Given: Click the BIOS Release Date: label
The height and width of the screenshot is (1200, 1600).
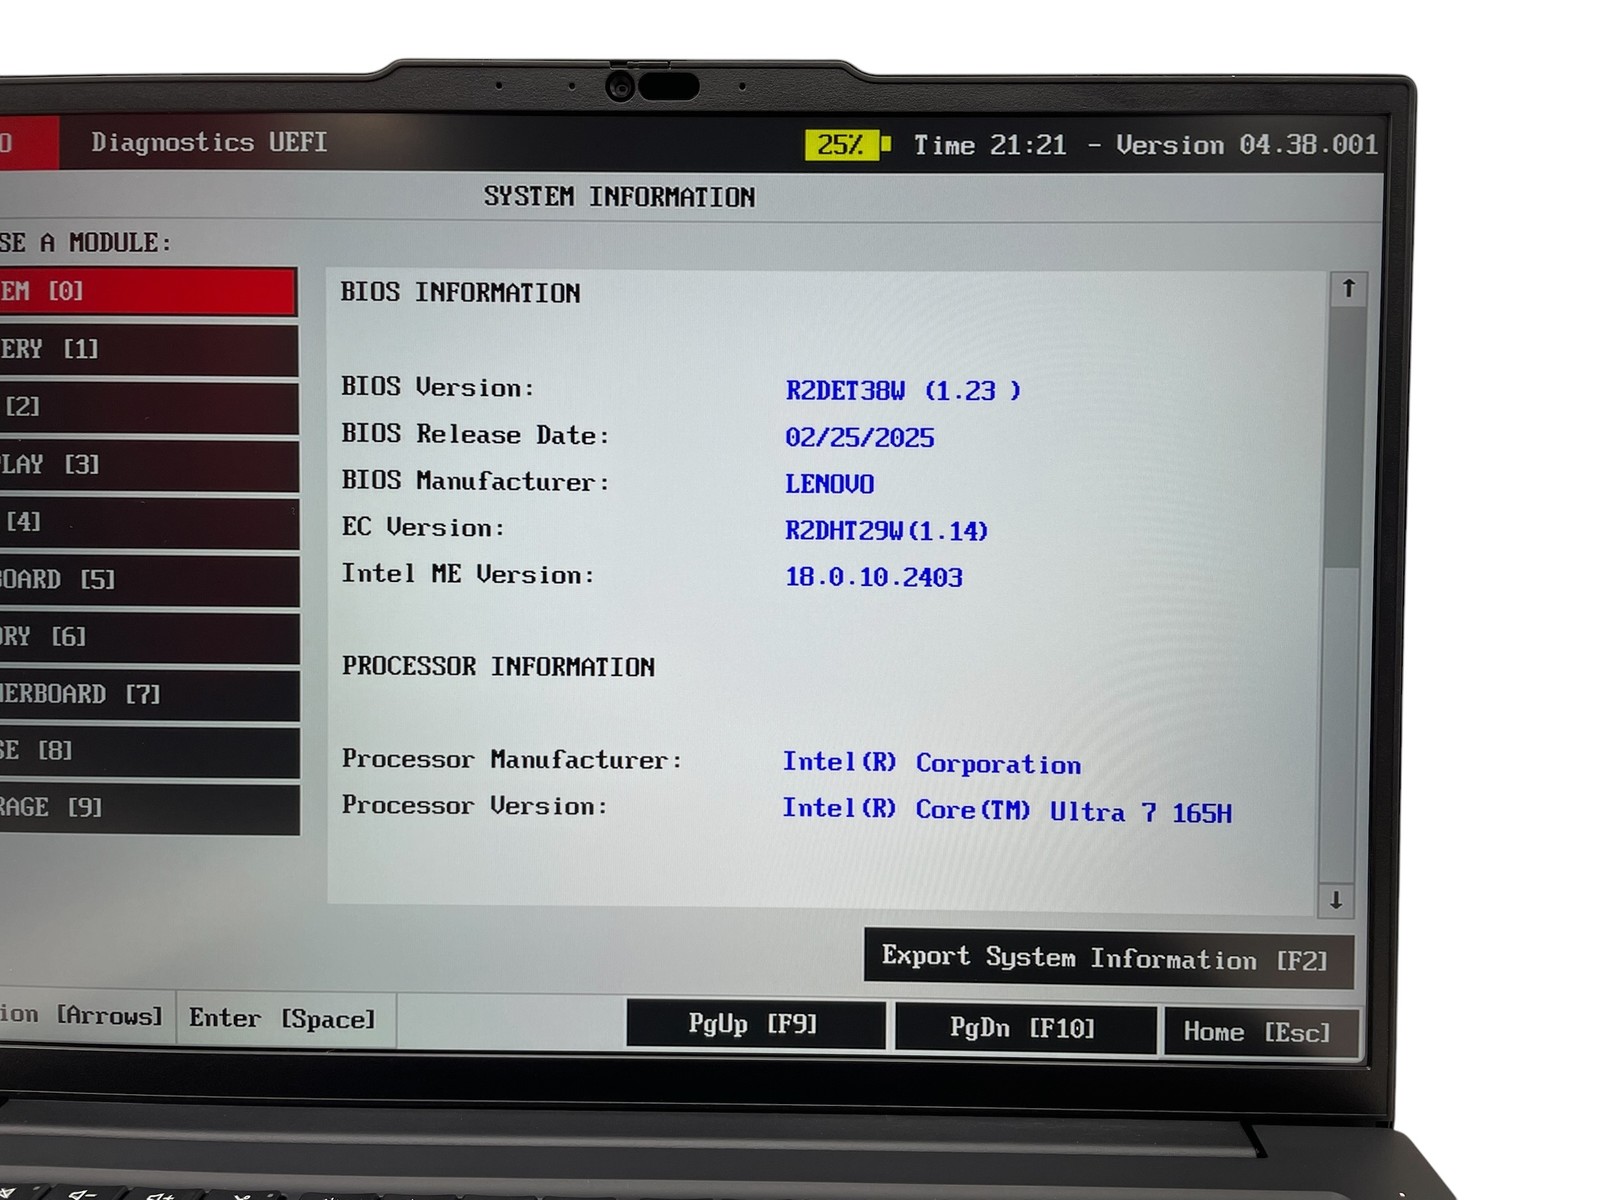Looking at the screenshot, I should 475,435.
